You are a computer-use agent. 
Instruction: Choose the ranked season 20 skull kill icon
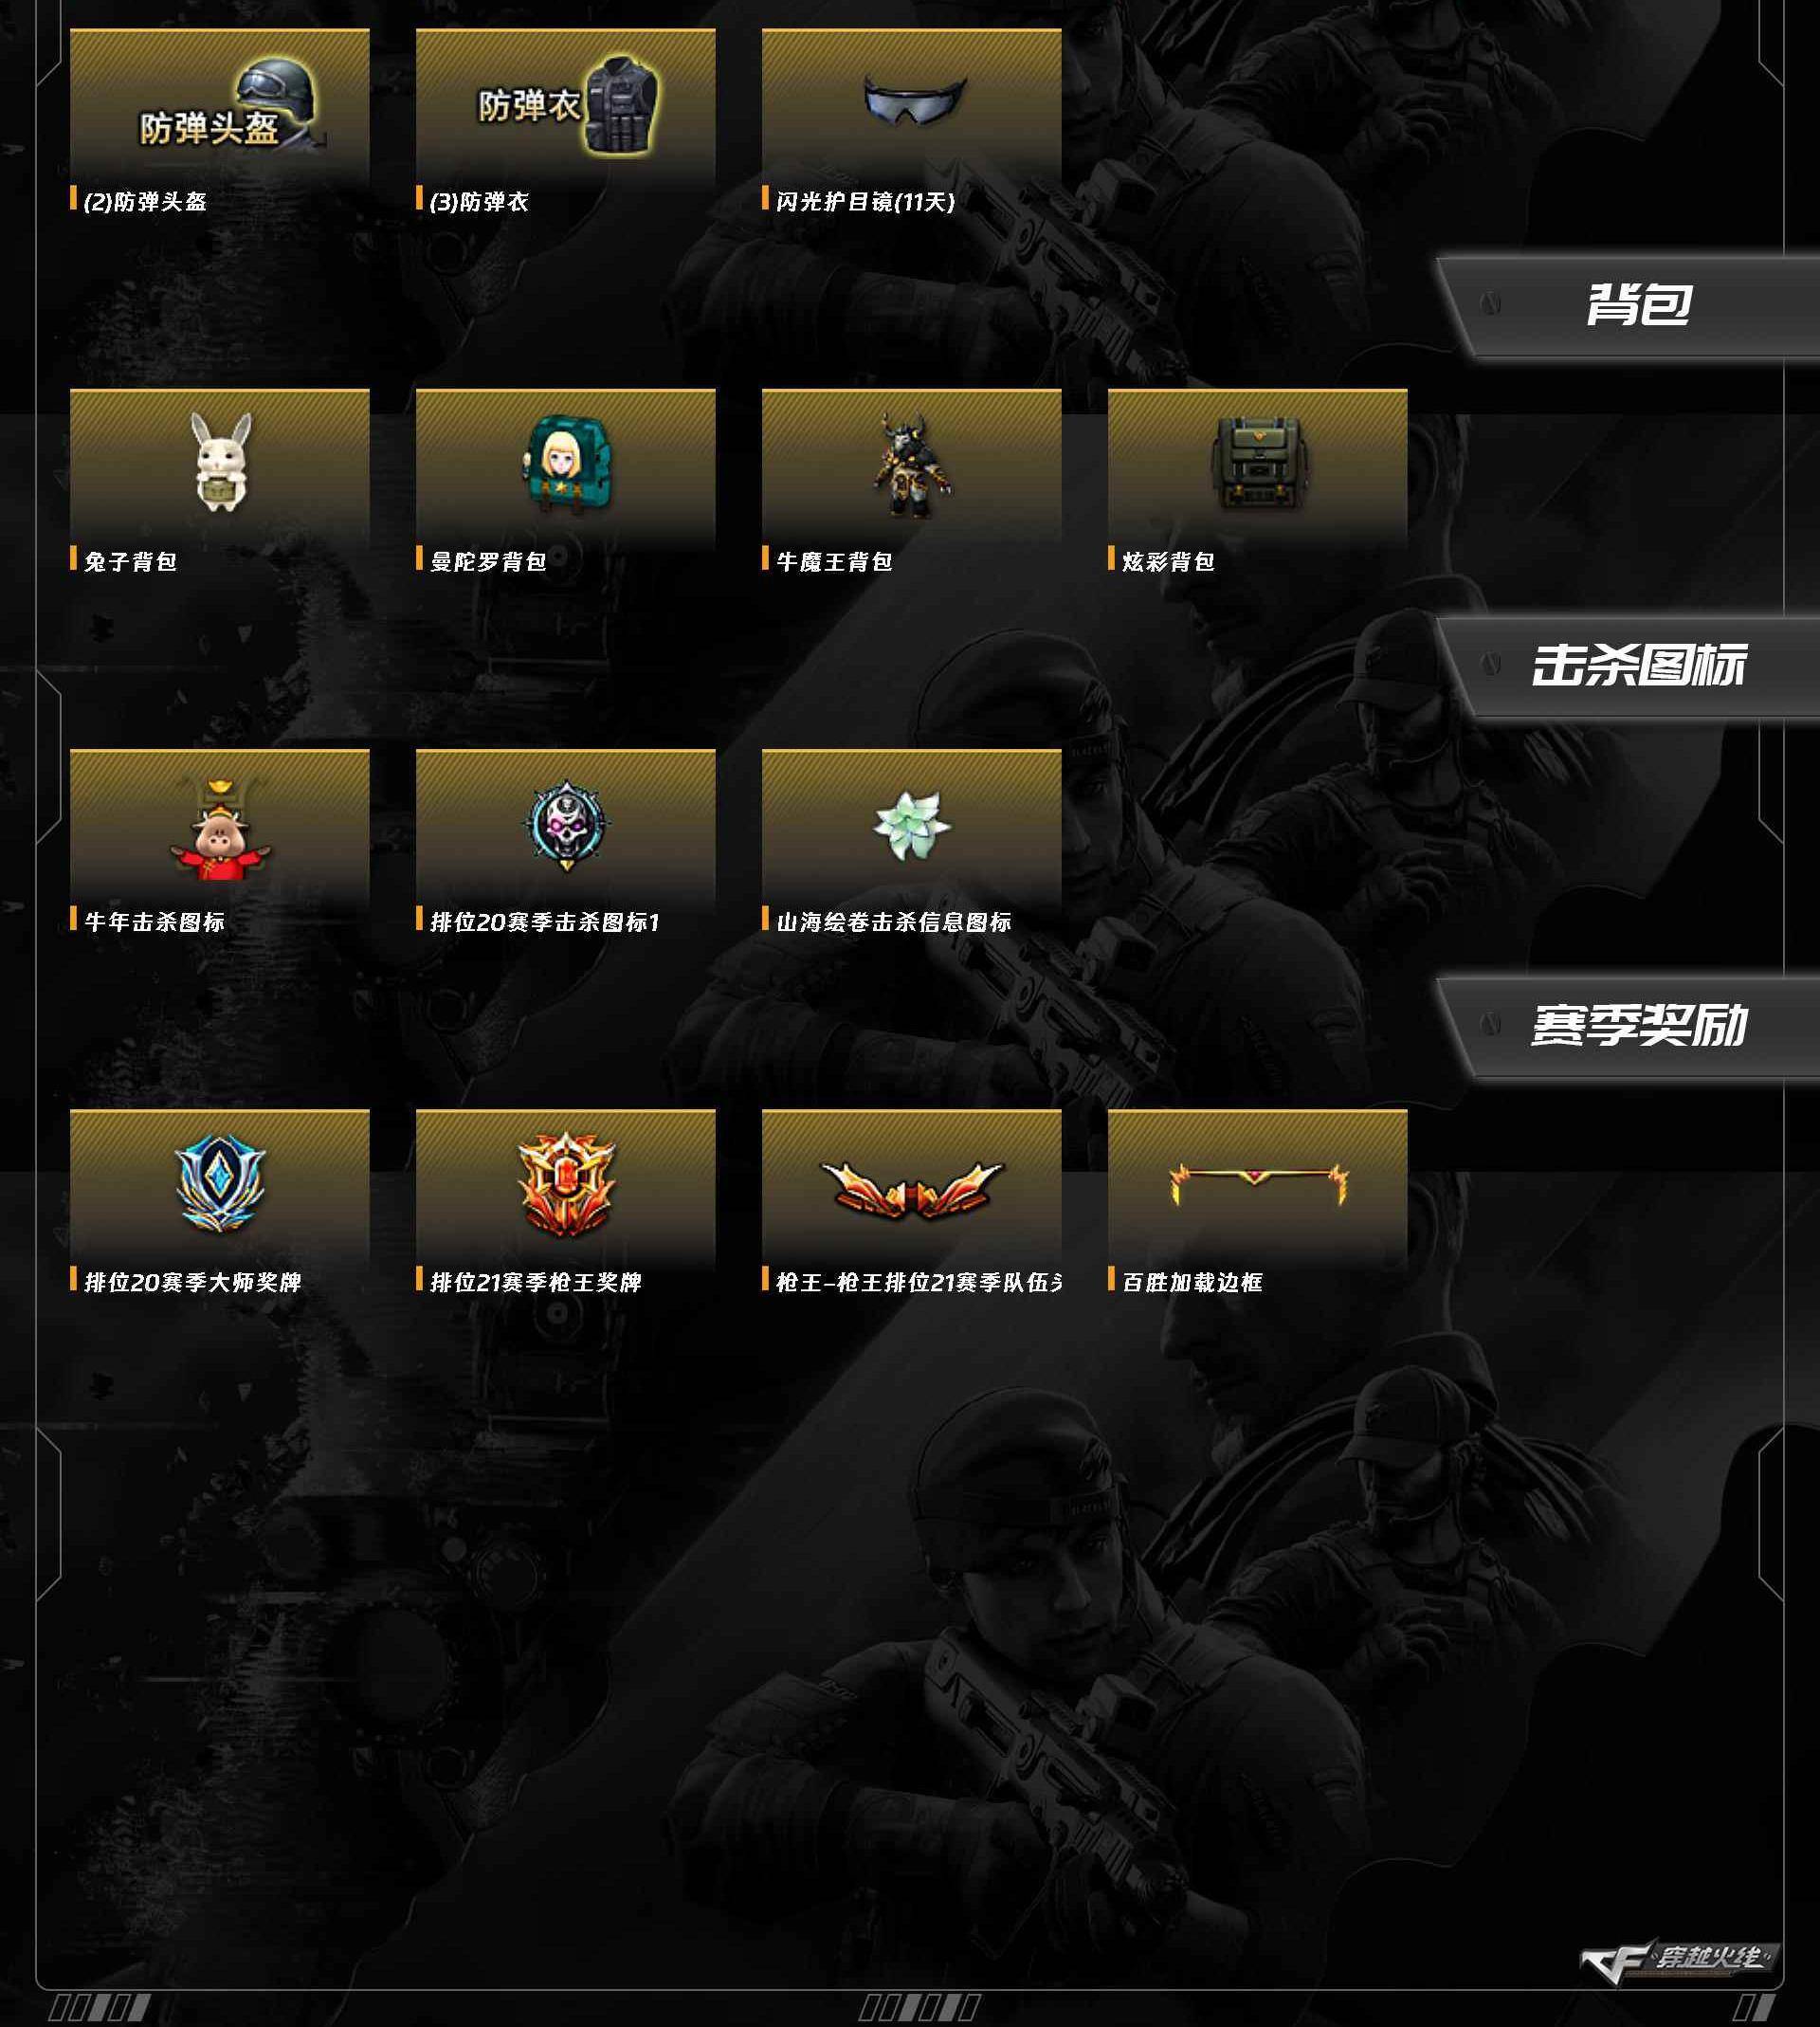coord(566,824)
